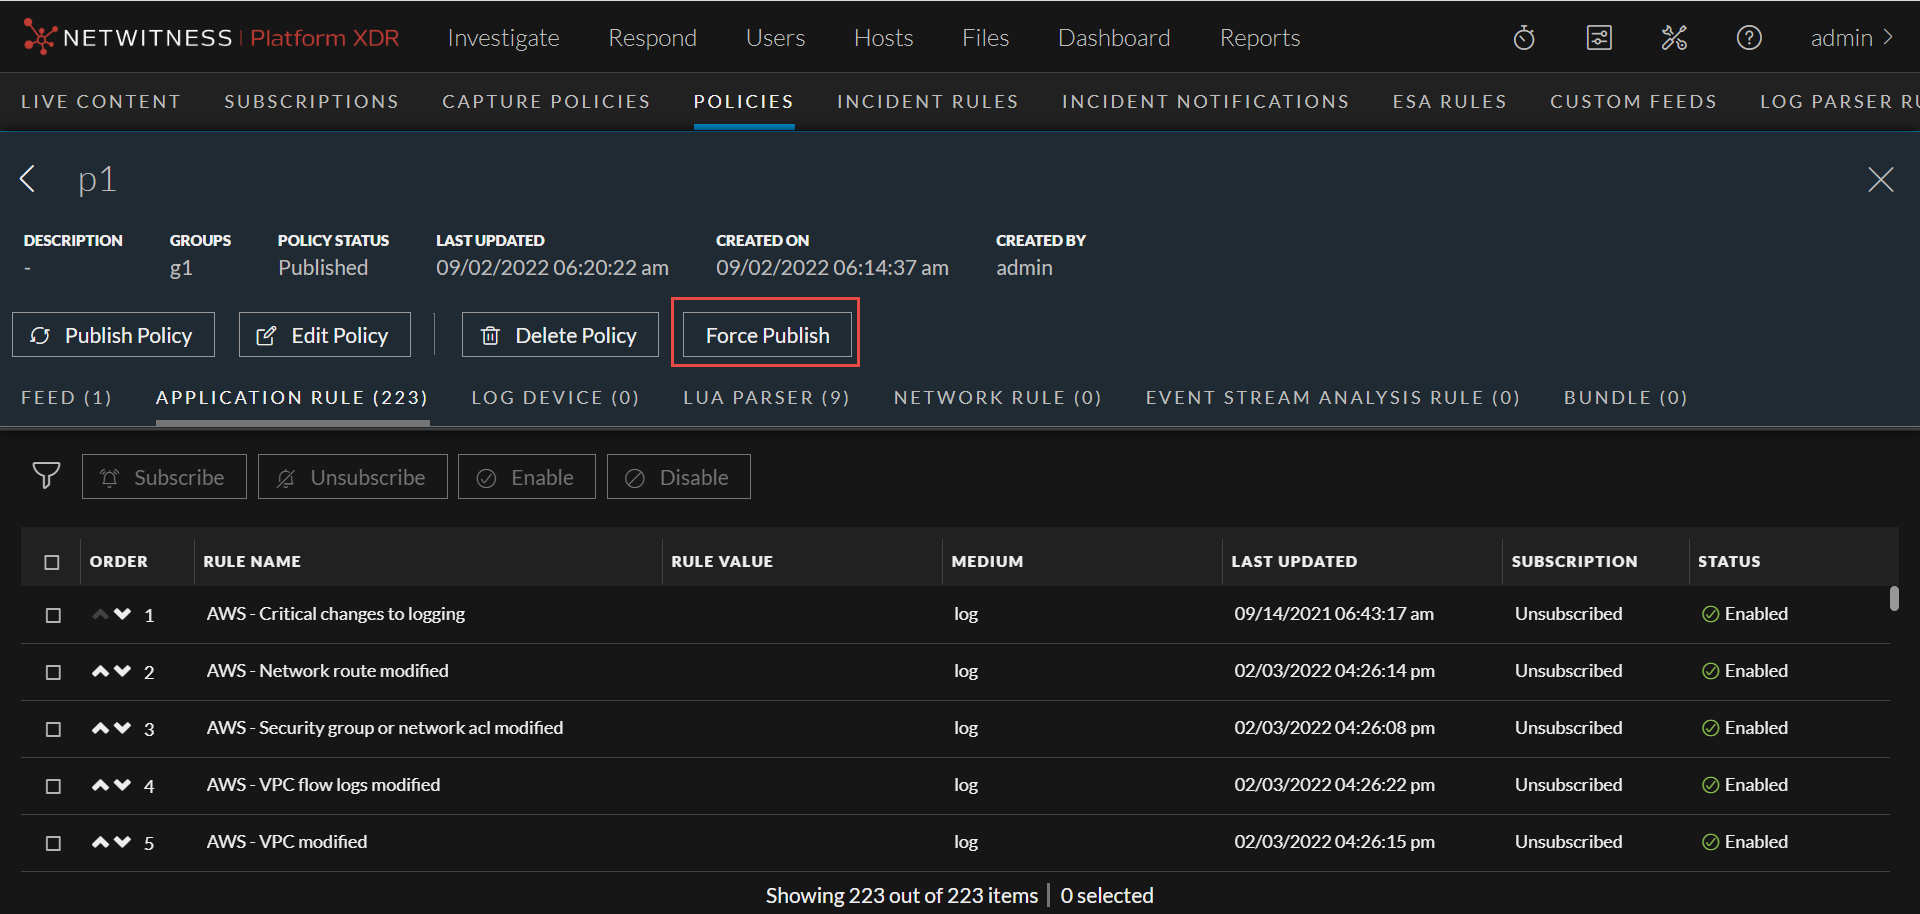Move rule 1 down in the order
This screenshot has height=914, width=1920.
[x=123, y=614]
